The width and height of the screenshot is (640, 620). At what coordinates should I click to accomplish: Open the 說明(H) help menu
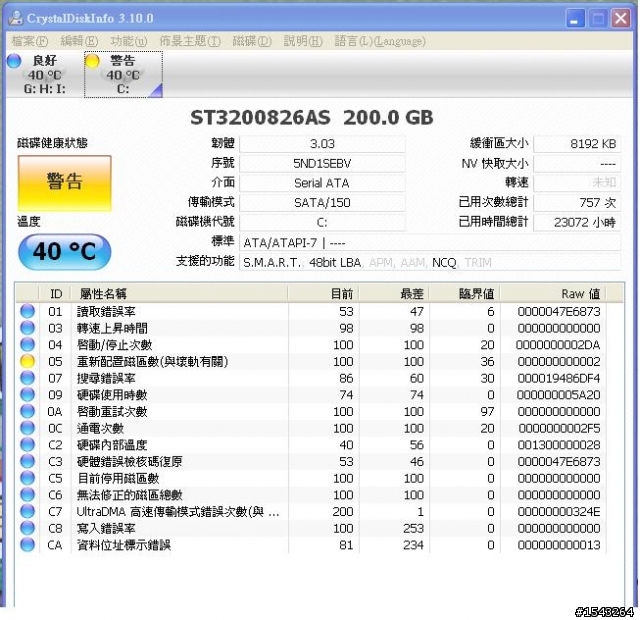coord(302,41)
